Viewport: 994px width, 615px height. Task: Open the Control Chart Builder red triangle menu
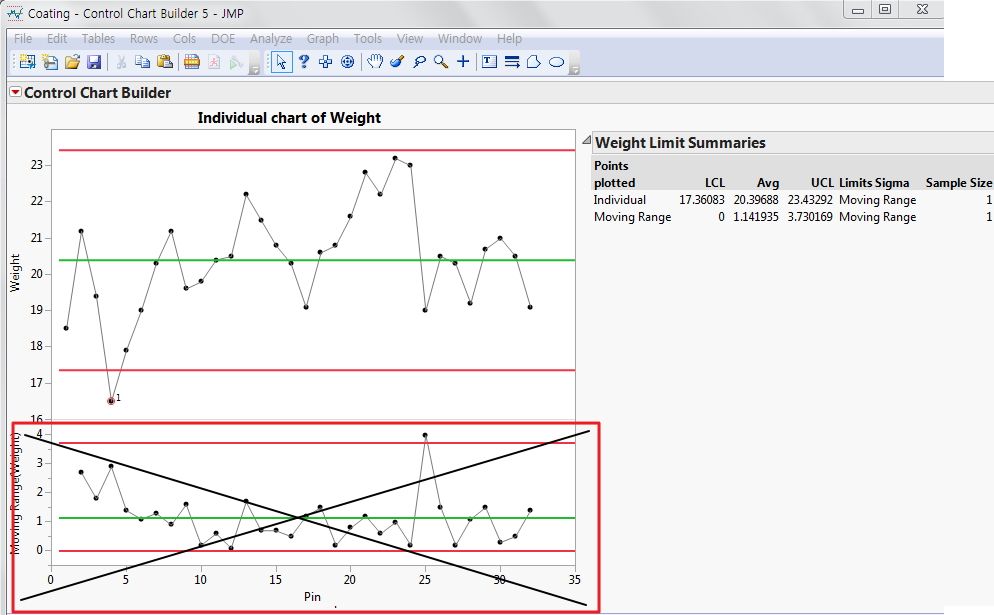[14, 92]
